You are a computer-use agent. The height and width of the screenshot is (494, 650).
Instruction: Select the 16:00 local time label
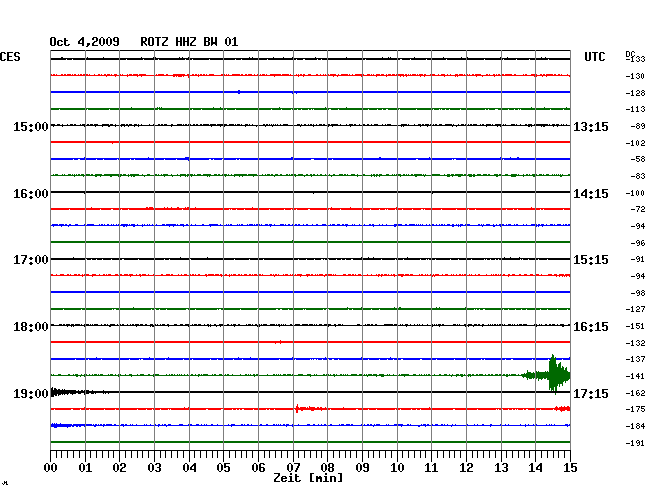pos(31,194)
